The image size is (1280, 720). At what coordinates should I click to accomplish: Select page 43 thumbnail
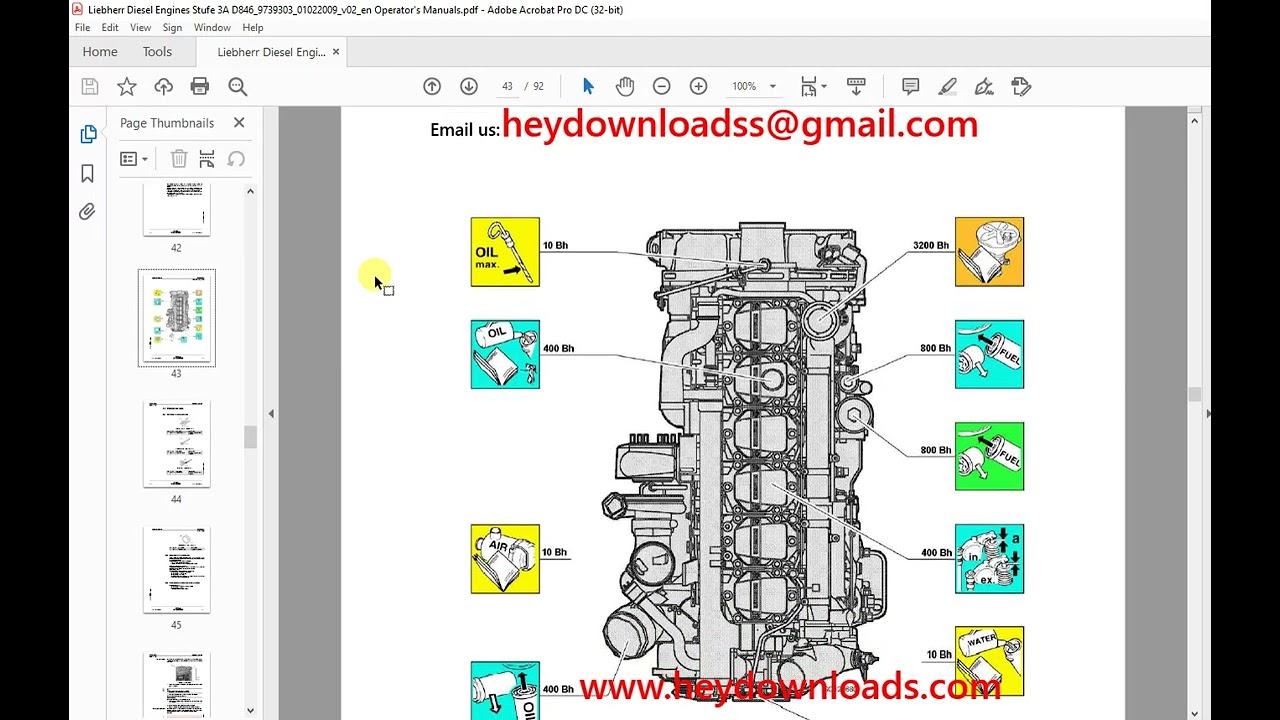(x=176, y=318)
